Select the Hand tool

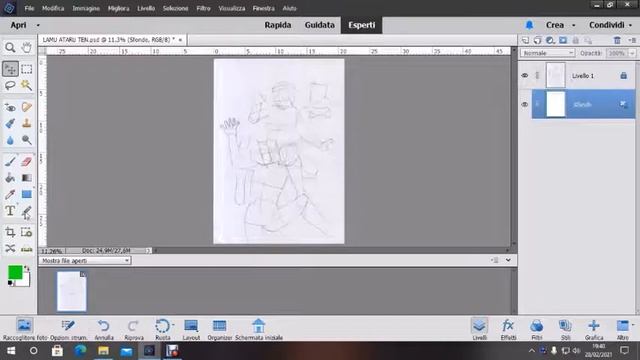point(27,47)
